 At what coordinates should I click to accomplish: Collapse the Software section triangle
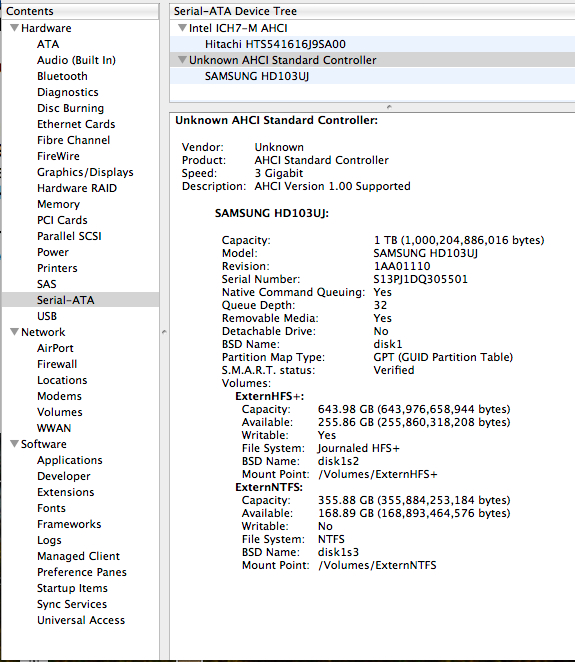14,444
